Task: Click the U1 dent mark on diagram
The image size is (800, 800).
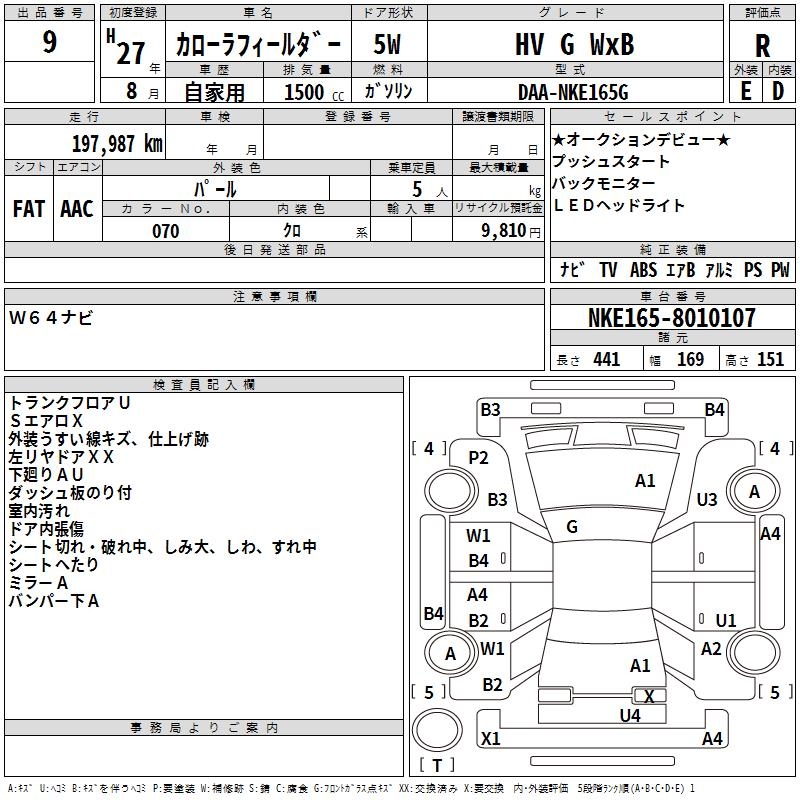Action: pos(725,620)
